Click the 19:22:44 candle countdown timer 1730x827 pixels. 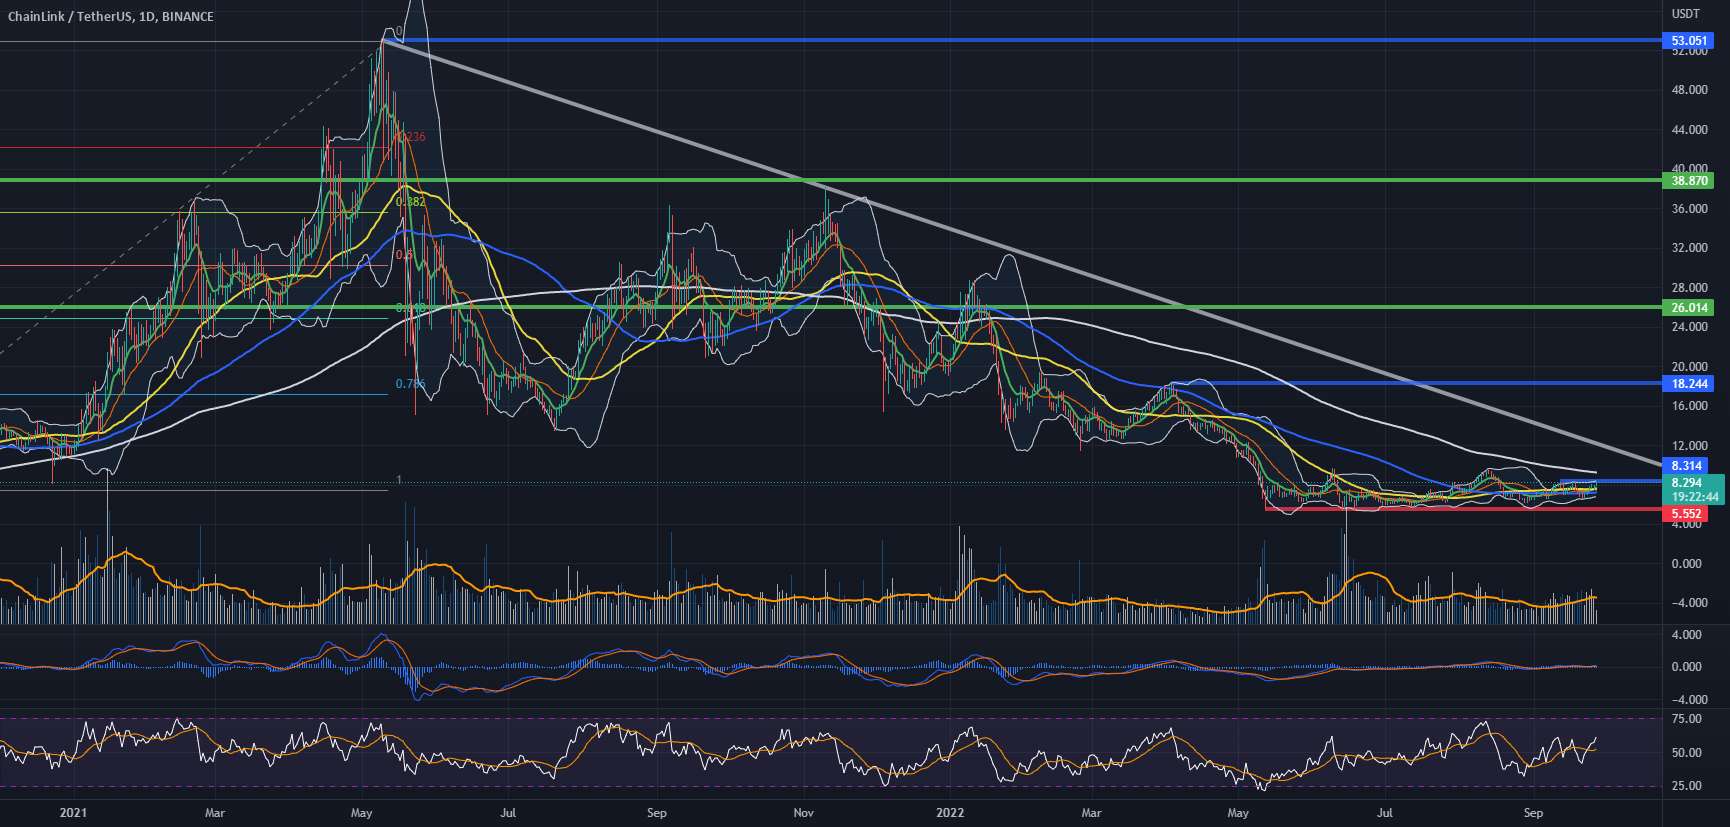(x=1693, y=497)
